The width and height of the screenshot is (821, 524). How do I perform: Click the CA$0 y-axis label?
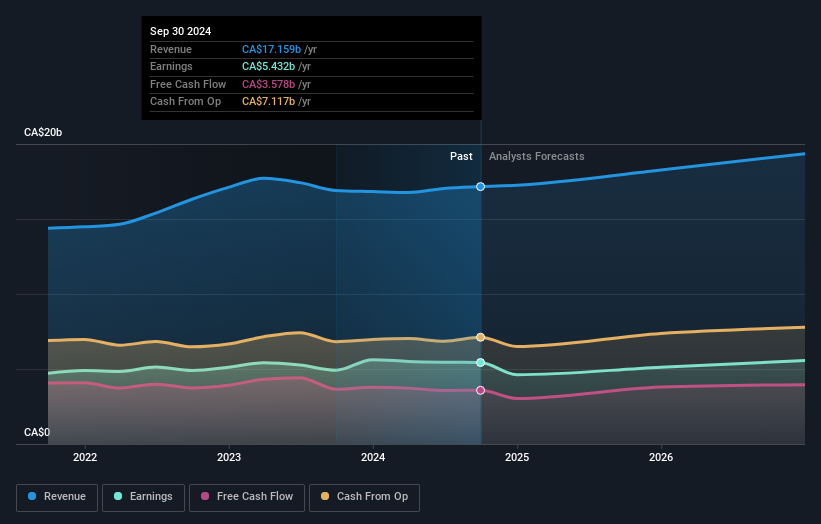point(37,432)
